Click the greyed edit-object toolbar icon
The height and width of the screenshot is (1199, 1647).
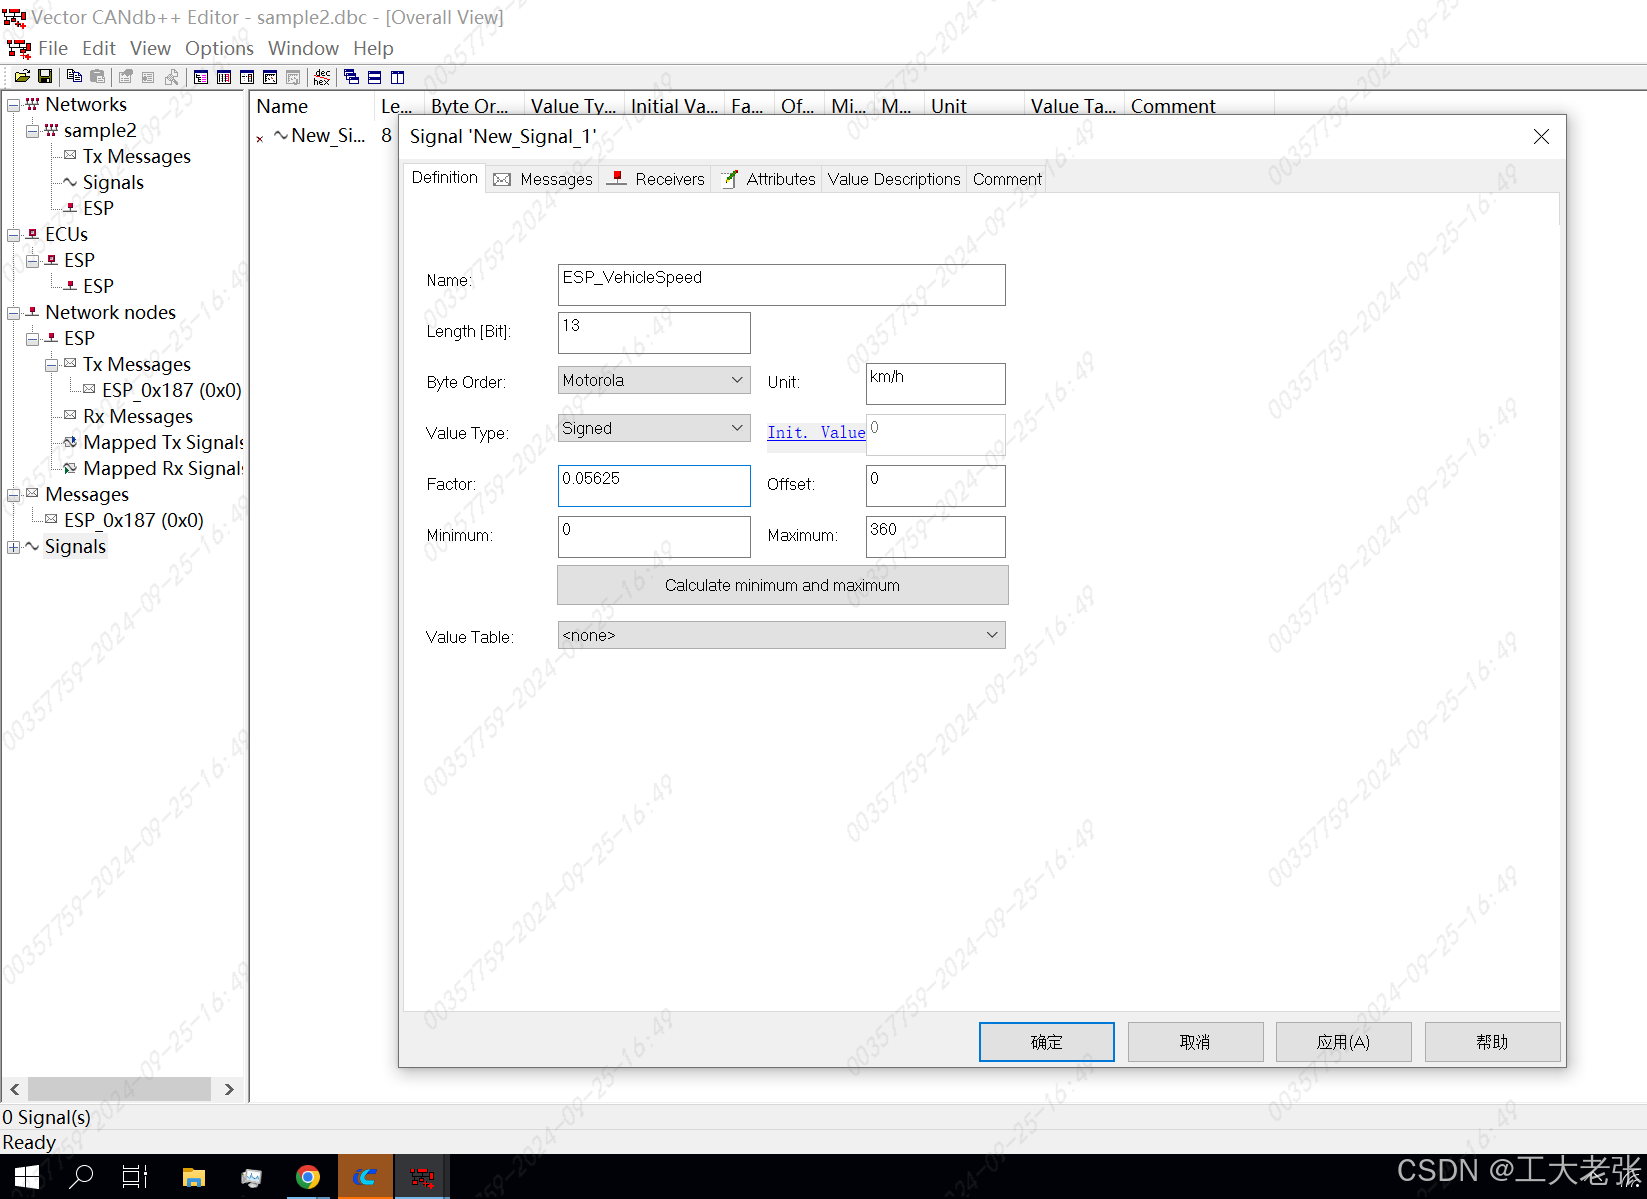[126, 77]
